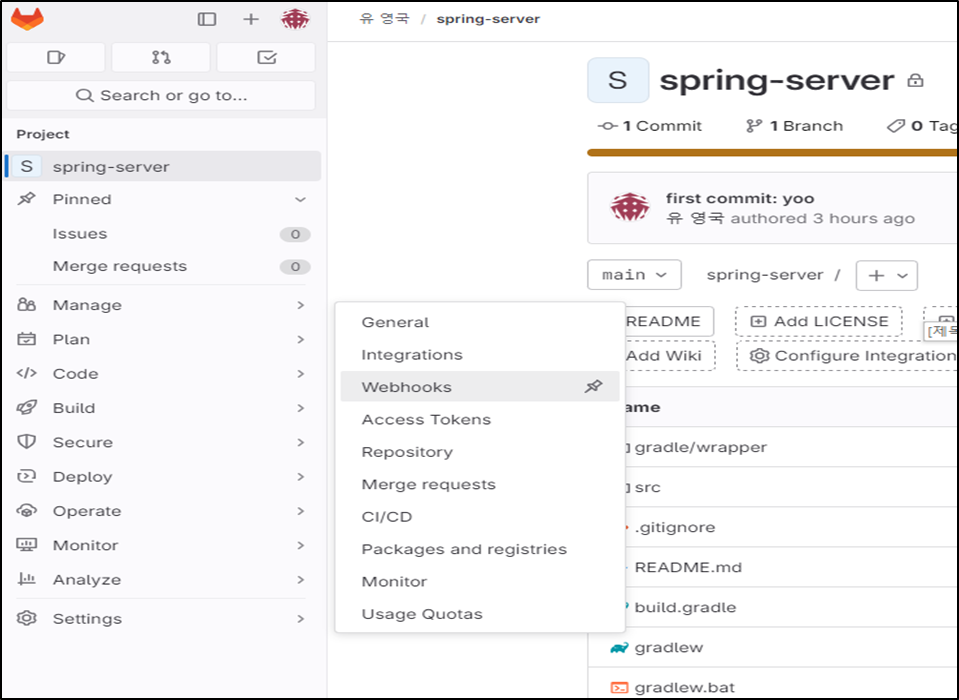Open the src folder
Viewport: 959px width, 700px height.
click(x=647, y=487)
